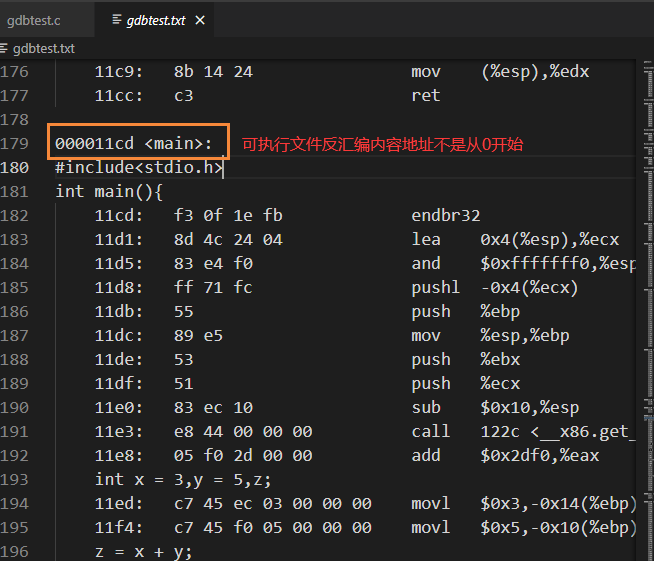
Task: Click operand '%ebx' on line 188
Action: point(501,360)
